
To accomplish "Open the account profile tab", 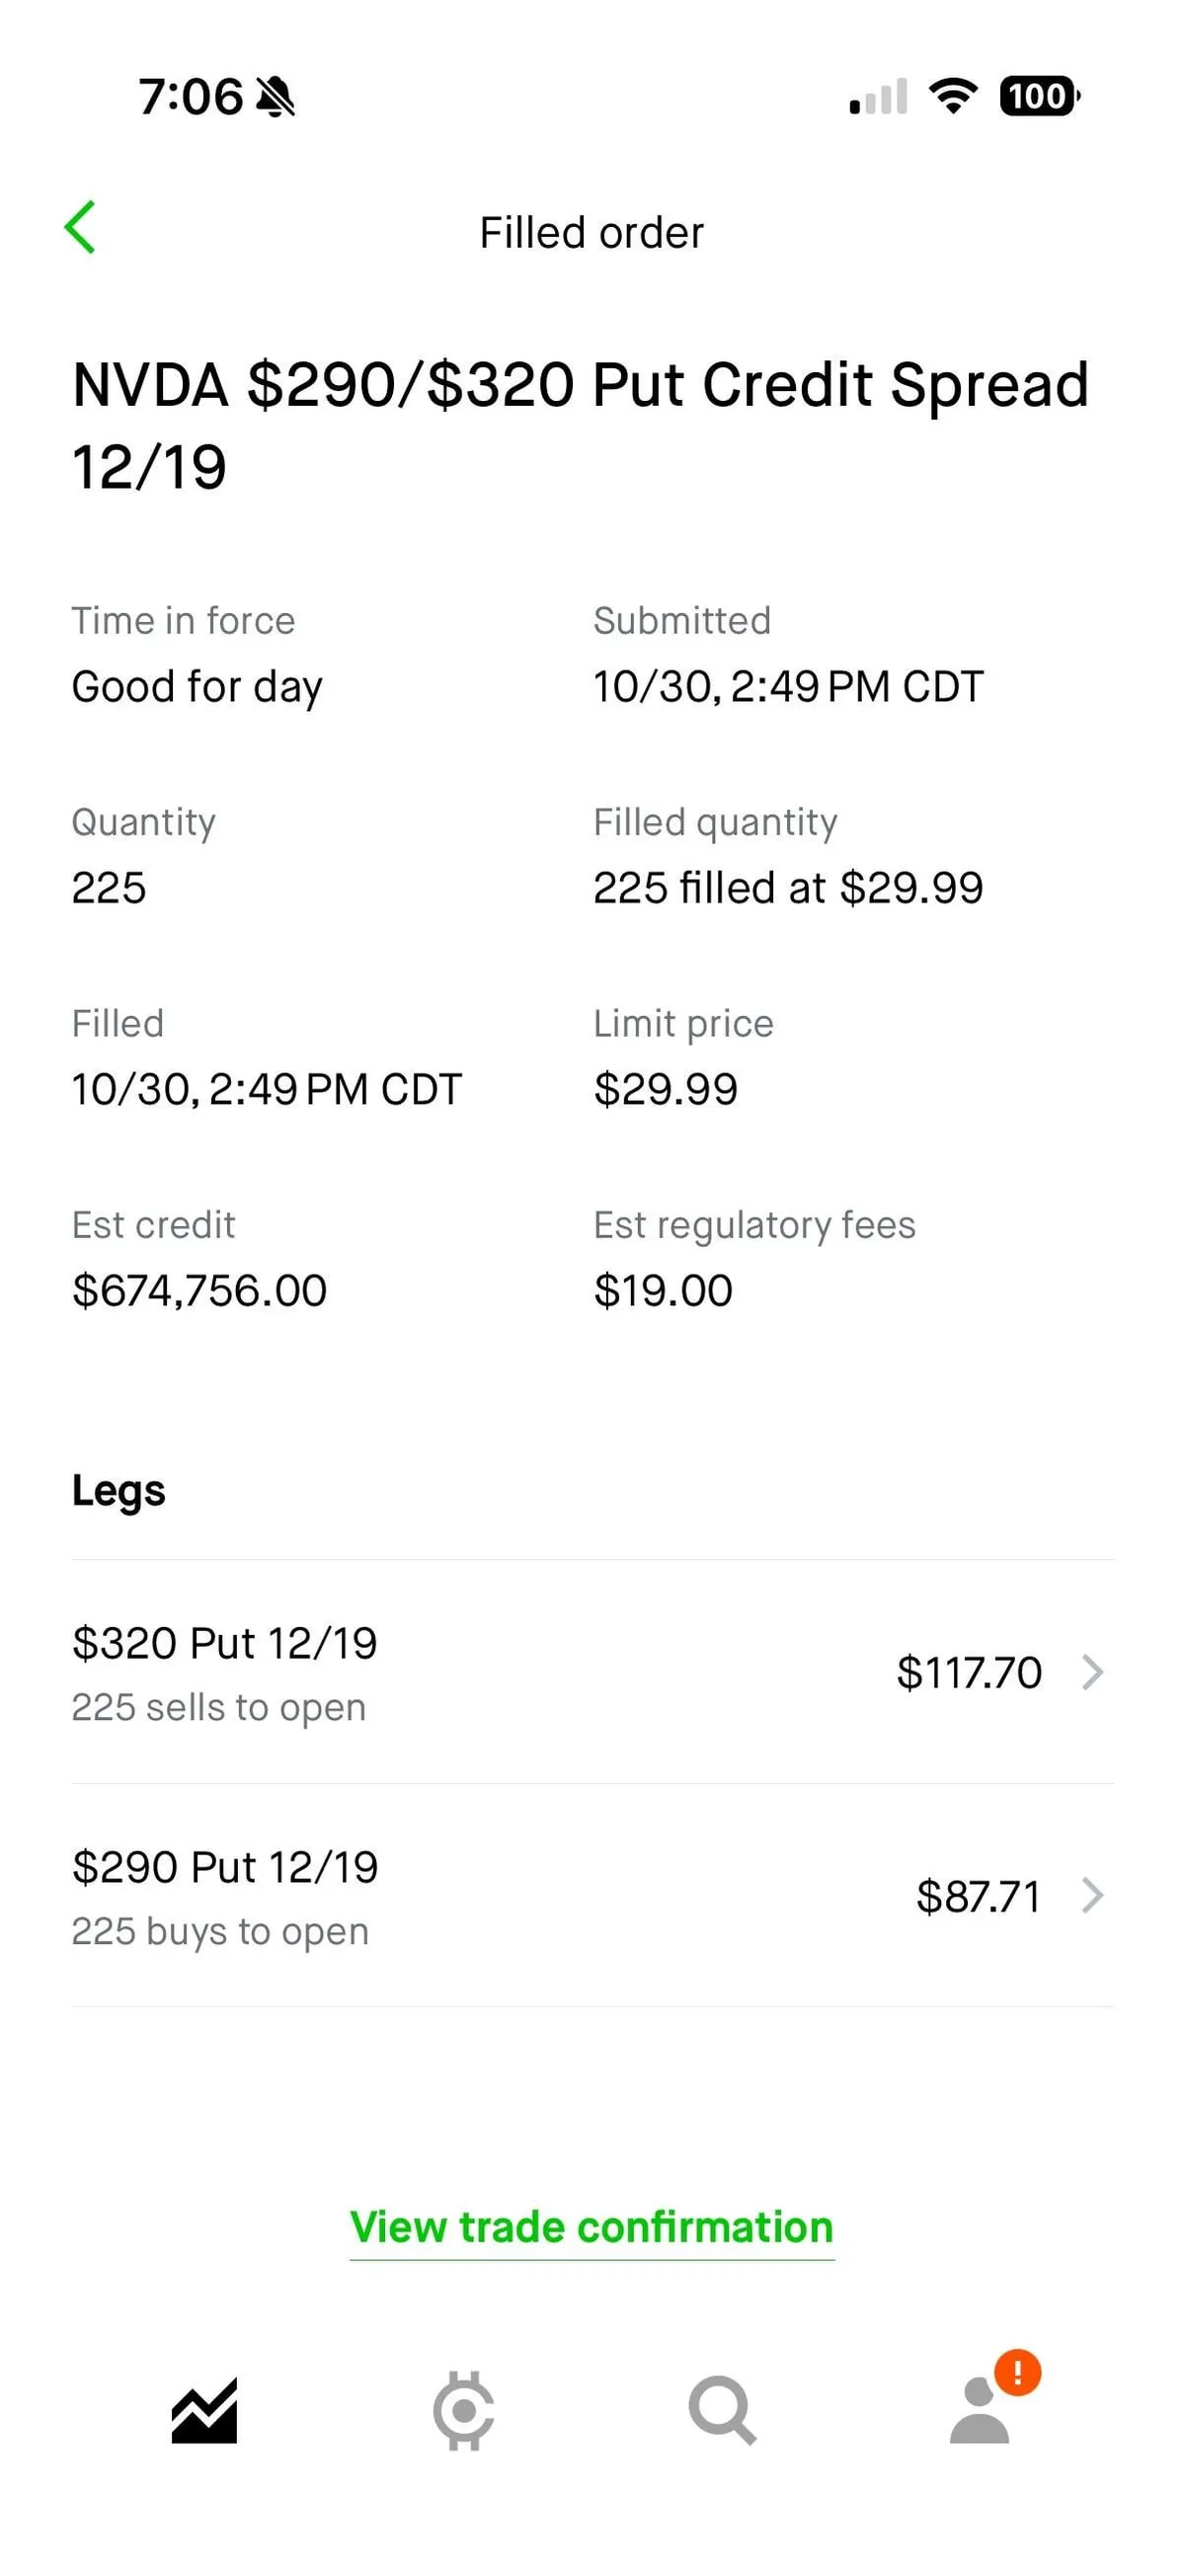I will pyautogui.click(x=979, y=2412).
